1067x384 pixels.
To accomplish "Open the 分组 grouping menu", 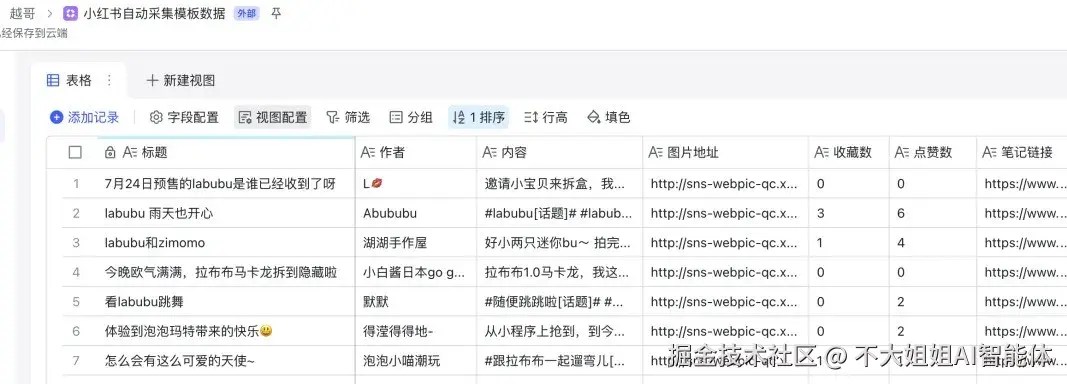I will [411, 117].
